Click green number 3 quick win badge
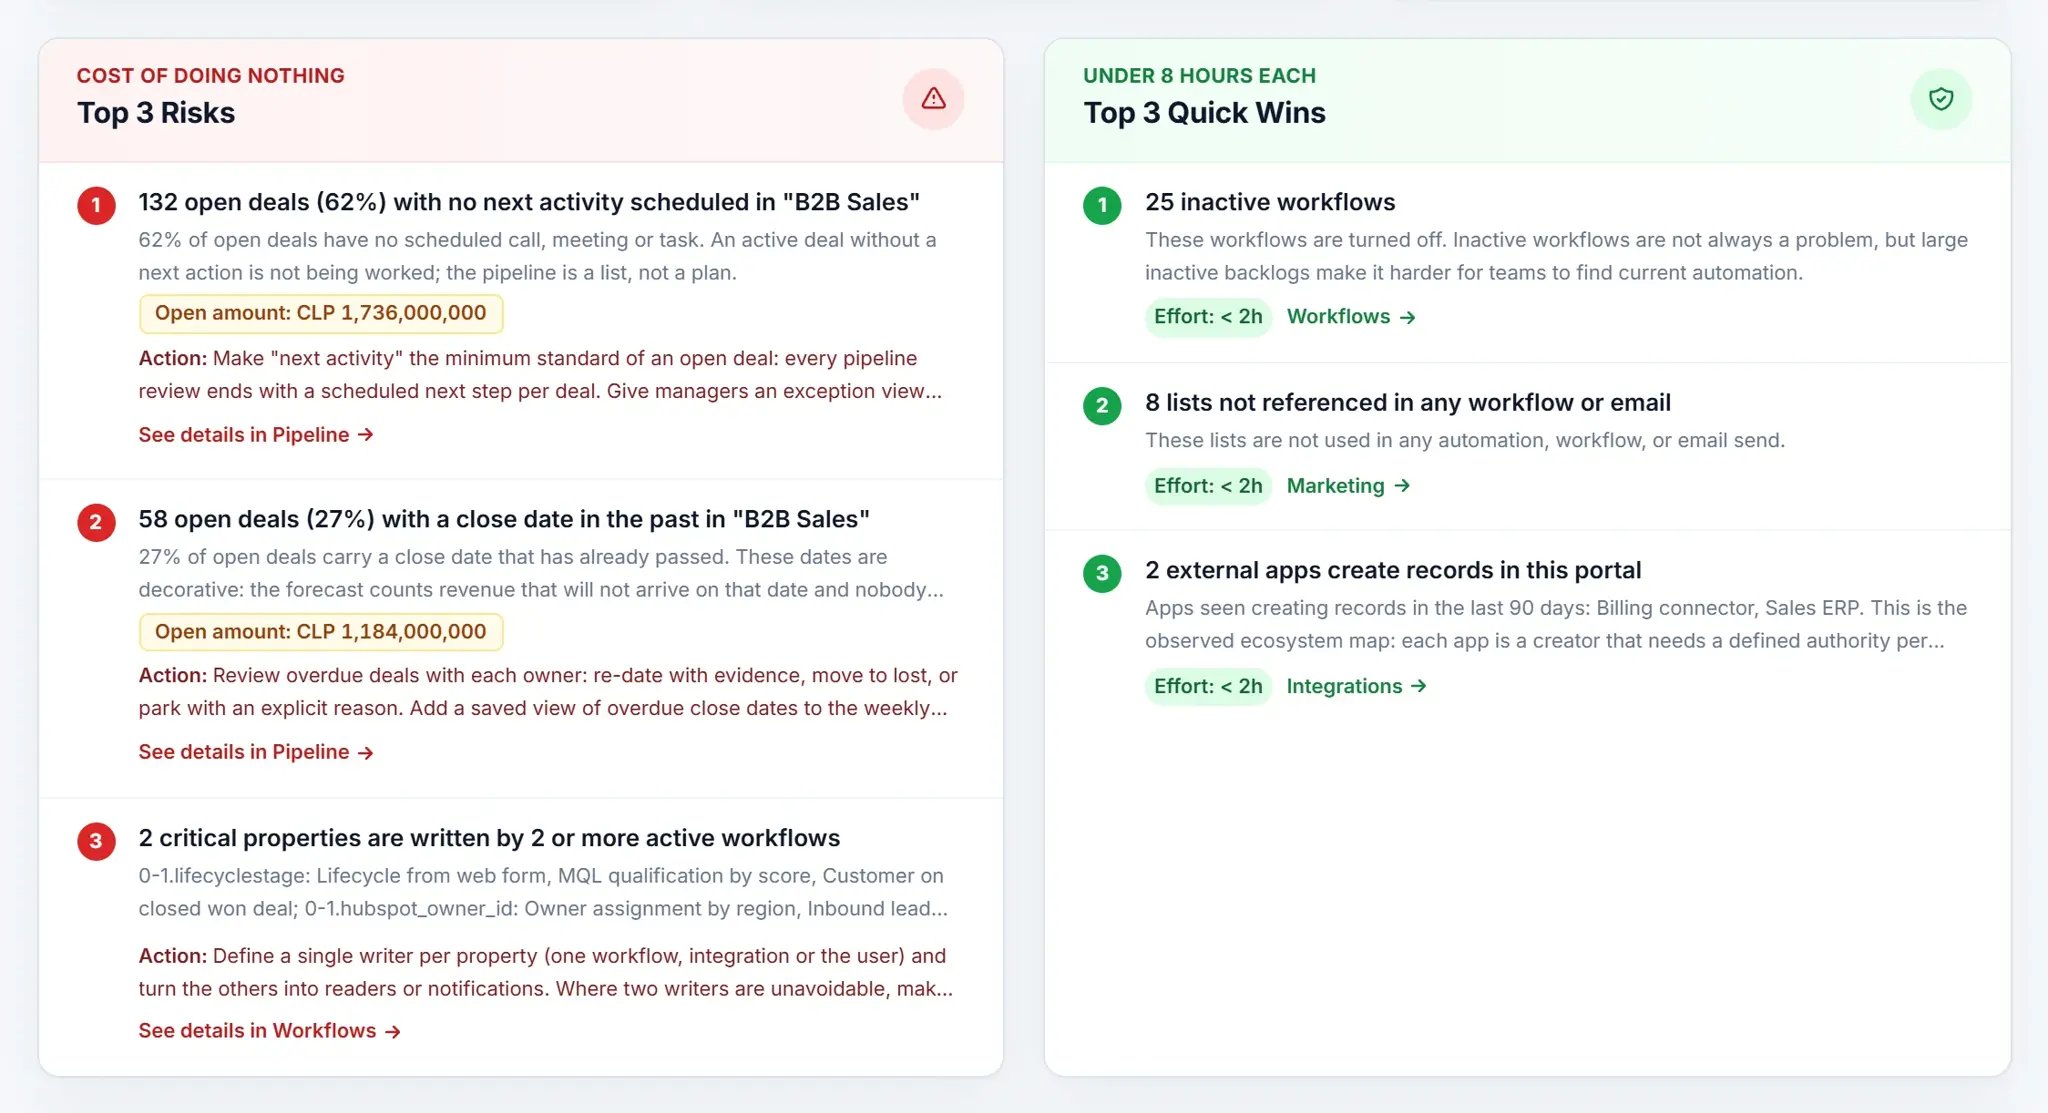 tap(1102, 573)
